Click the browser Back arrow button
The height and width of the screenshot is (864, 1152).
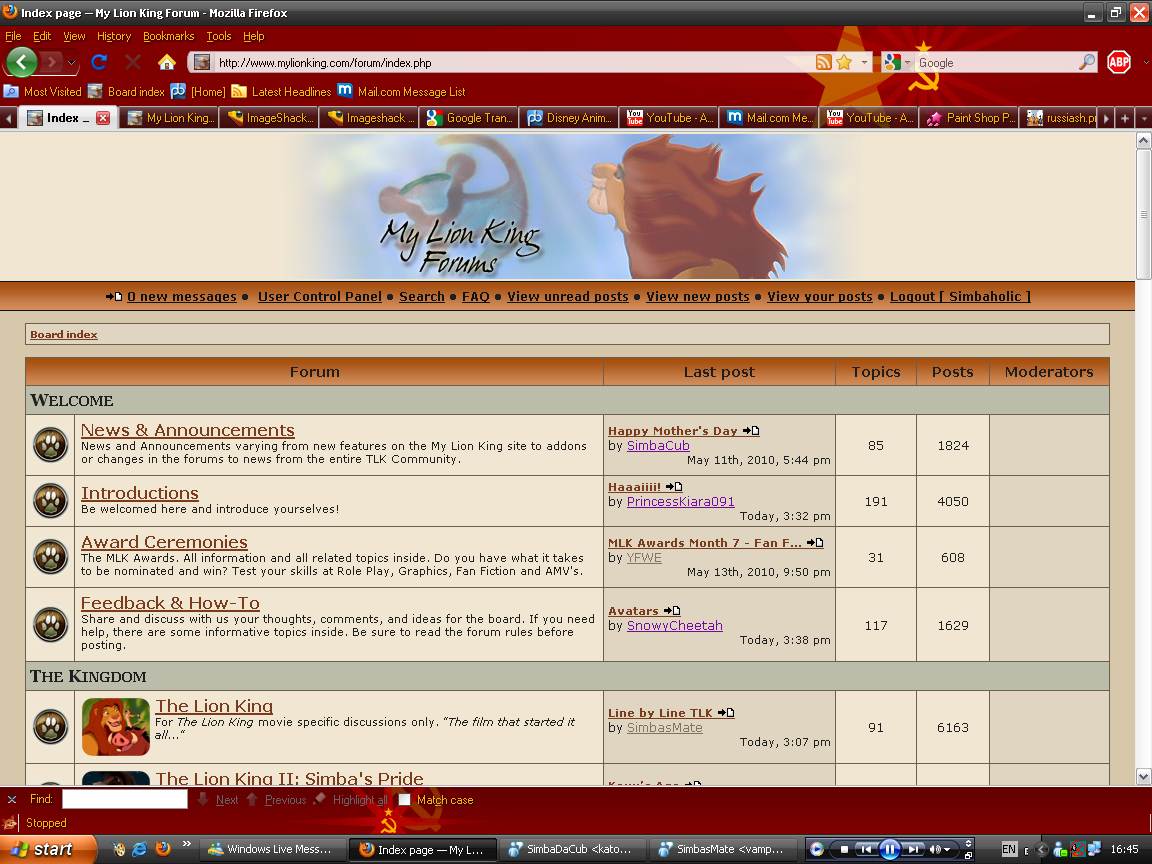pos(21,62)
